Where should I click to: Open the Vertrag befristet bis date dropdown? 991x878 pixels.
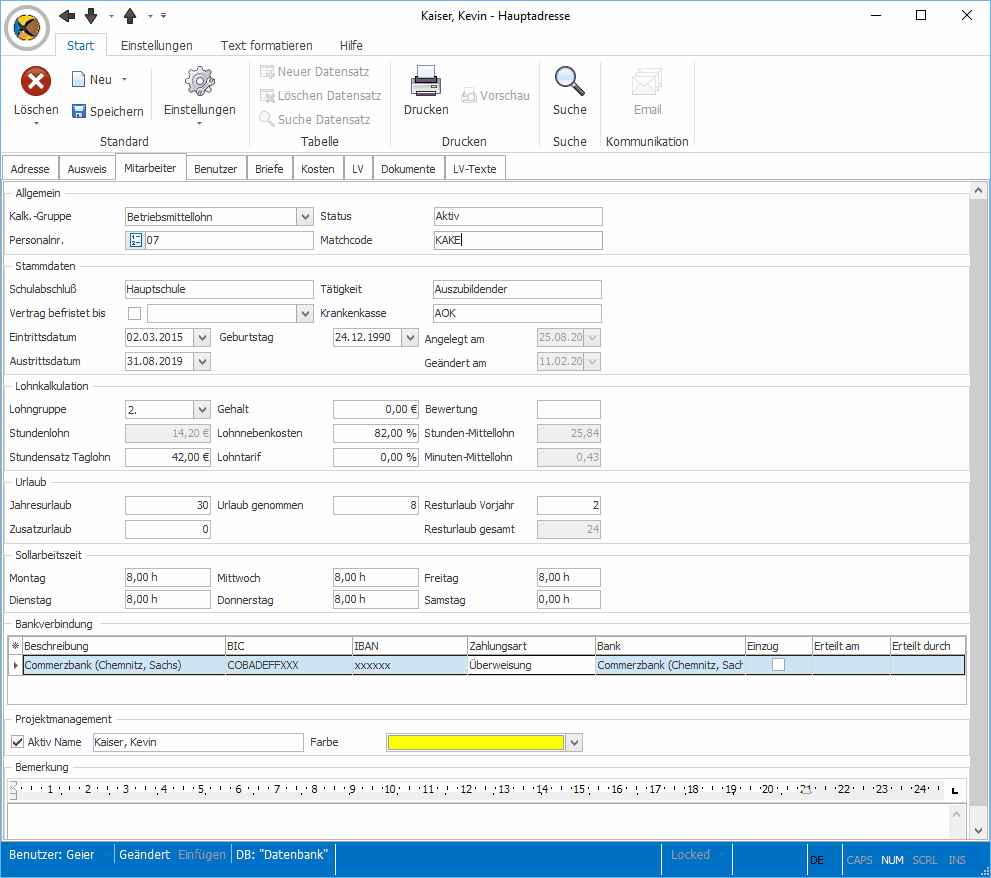pyautogui.click(x=305, y=314)
